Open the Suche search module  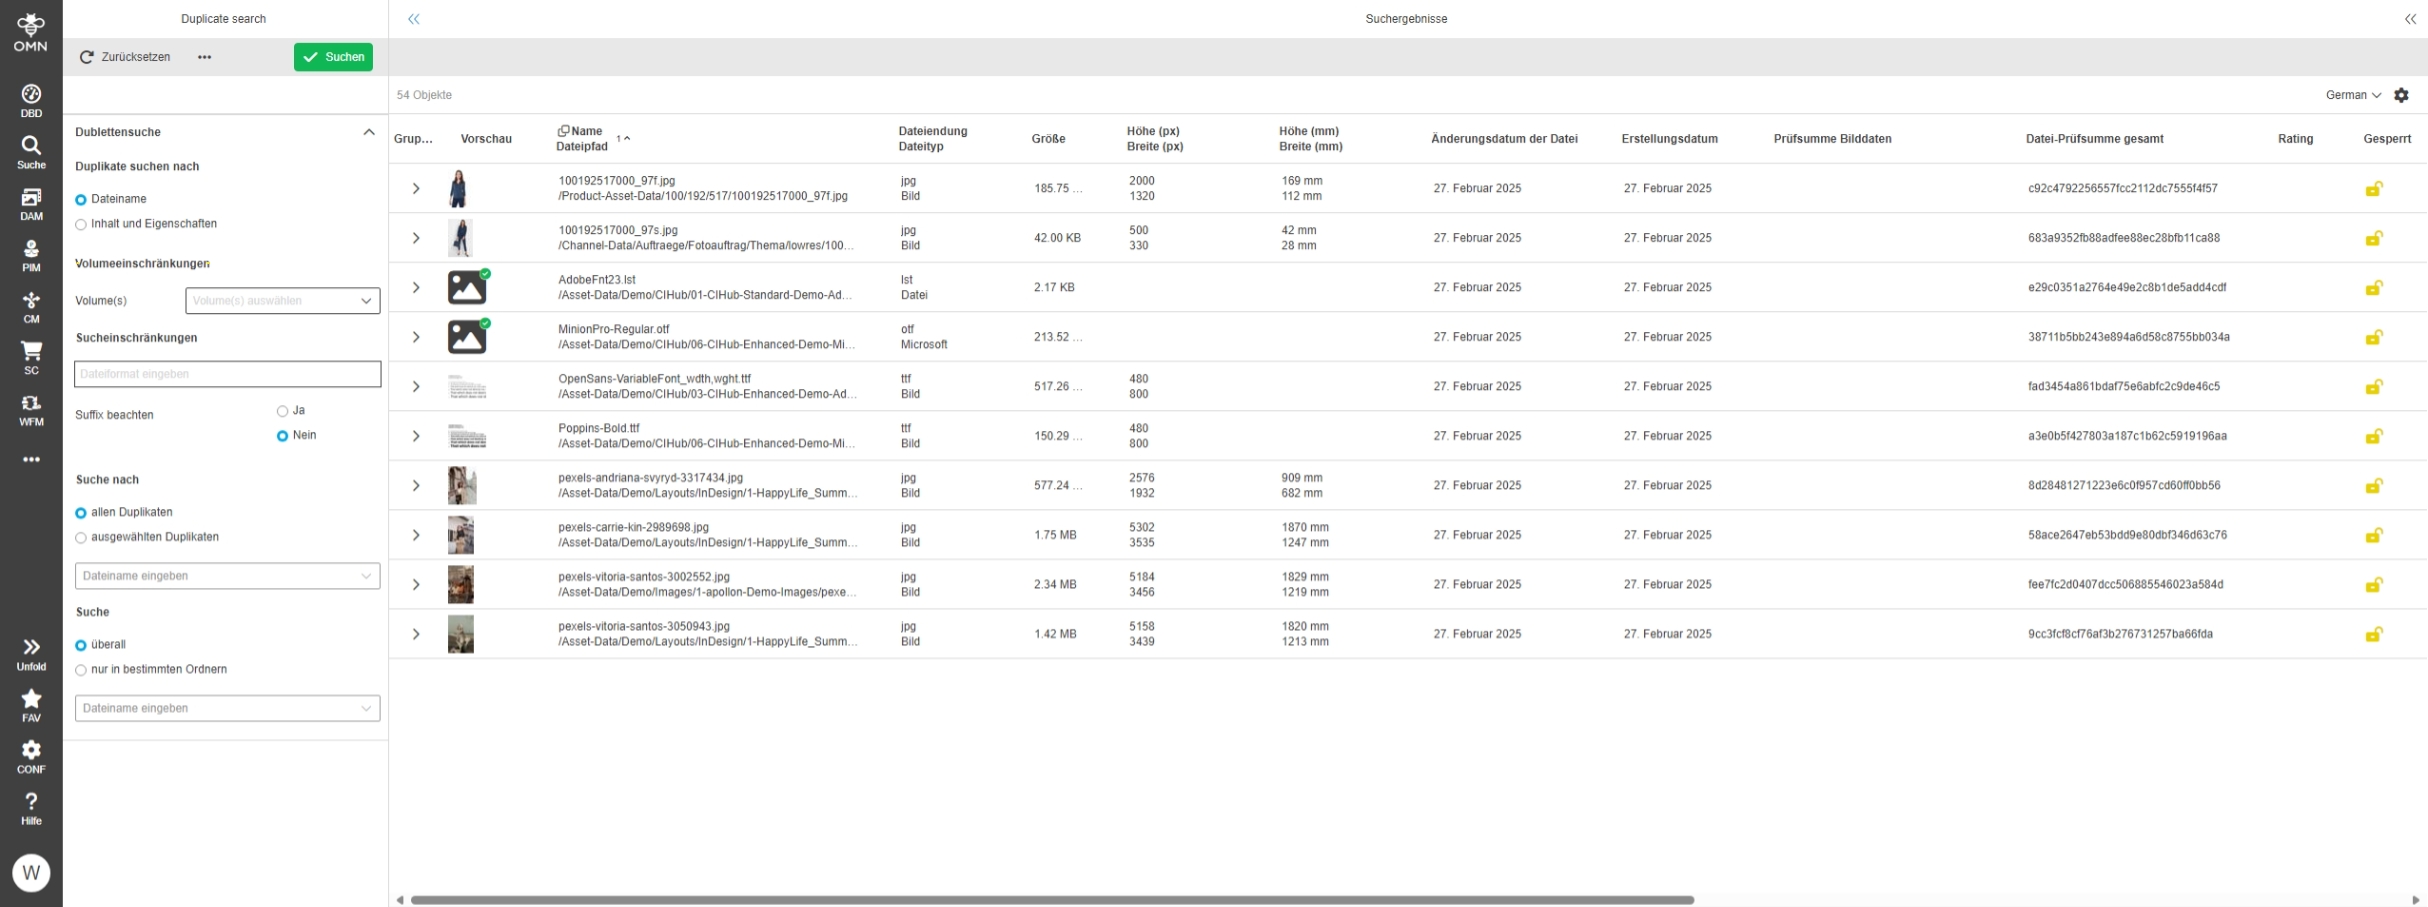coord(31,153)
